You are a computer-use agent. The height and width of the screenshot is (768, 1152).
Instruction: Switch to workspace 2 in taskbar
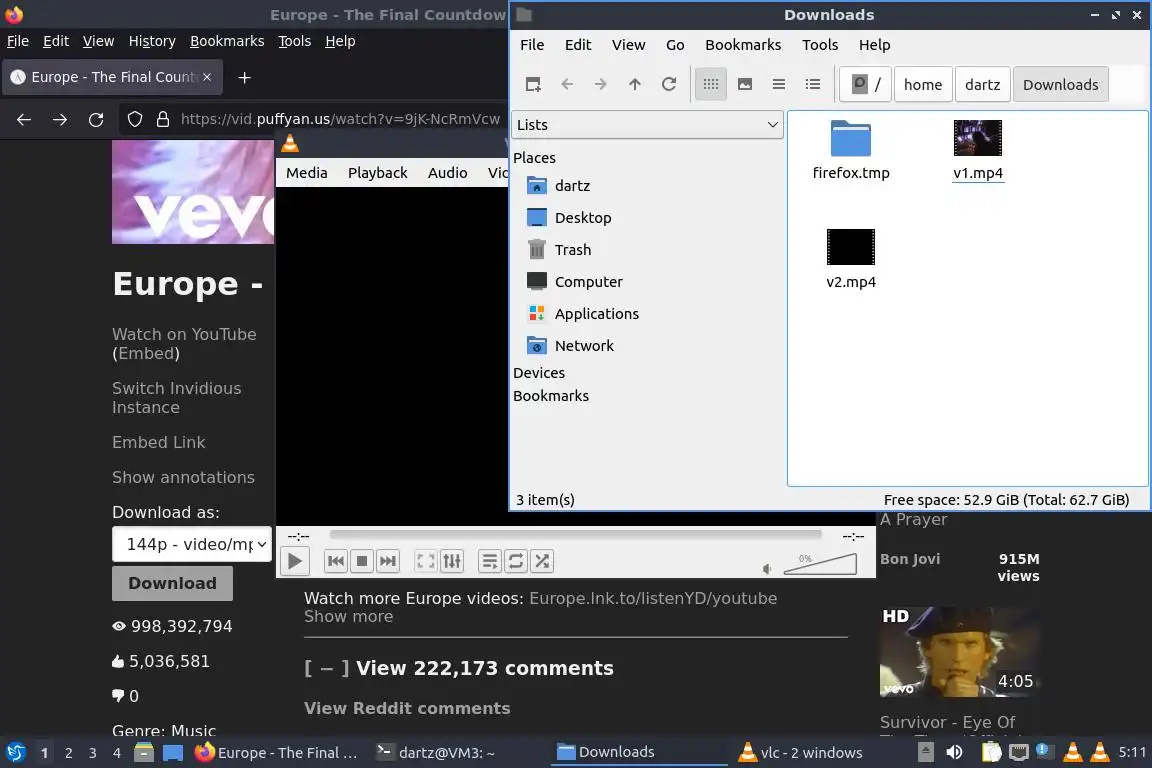pyautogui.click(x=68, y=753)
